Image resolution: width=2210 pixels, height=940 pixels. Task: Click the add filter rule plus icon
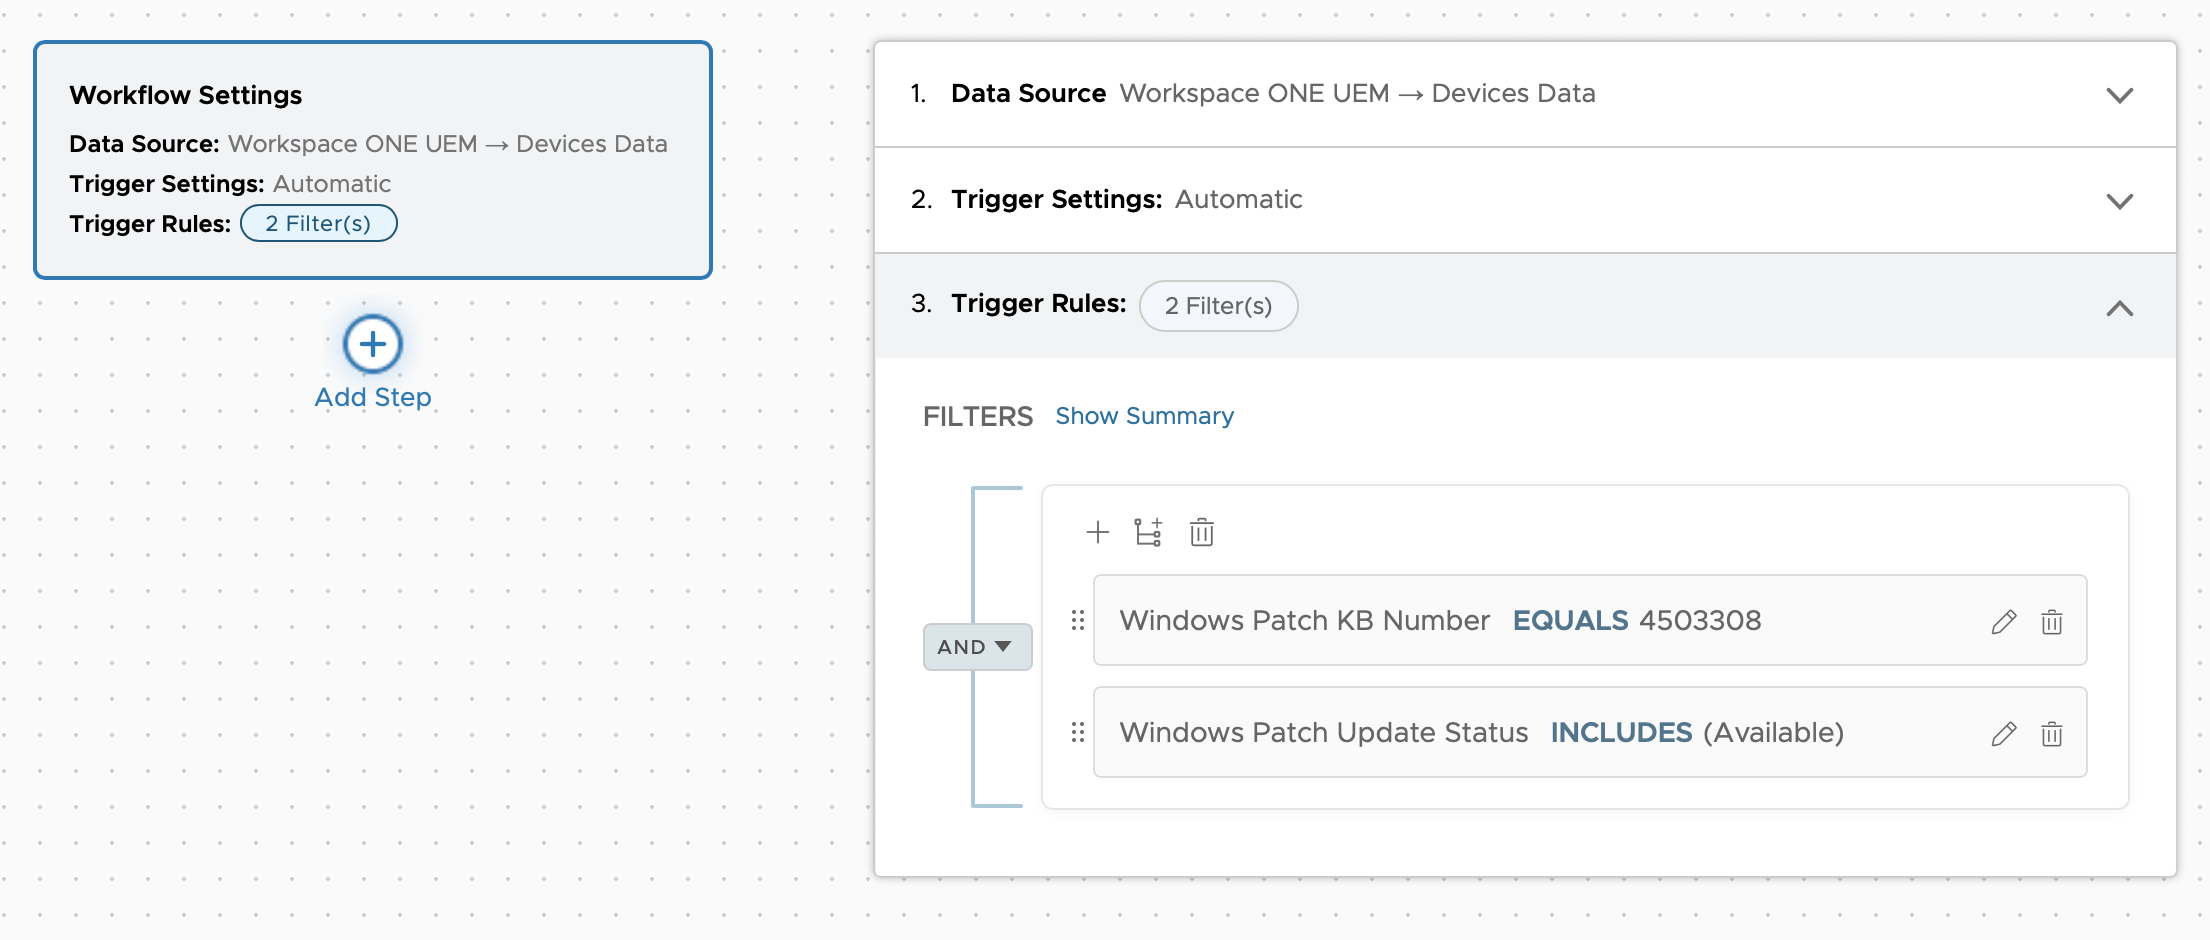(1097, 532)
